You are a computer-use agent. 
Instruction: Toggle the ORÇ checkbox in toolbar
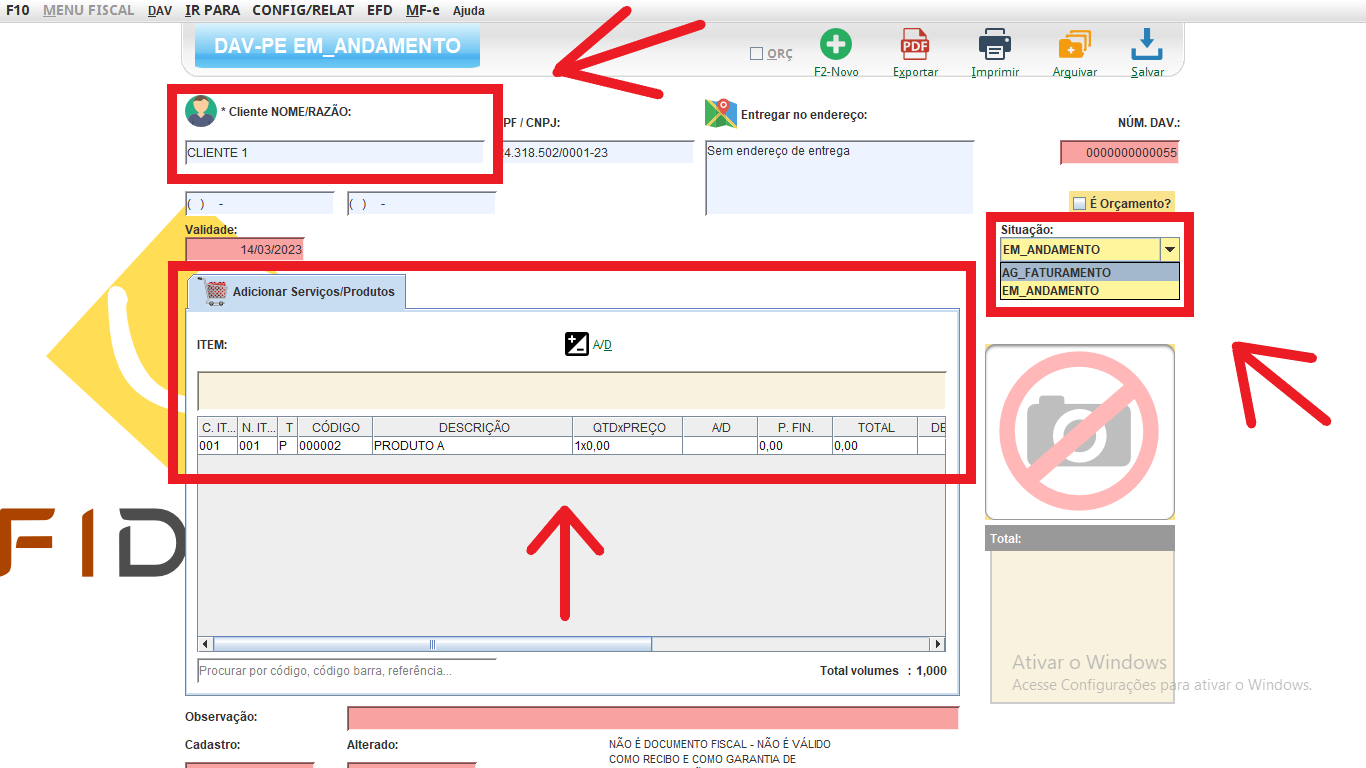756,54
